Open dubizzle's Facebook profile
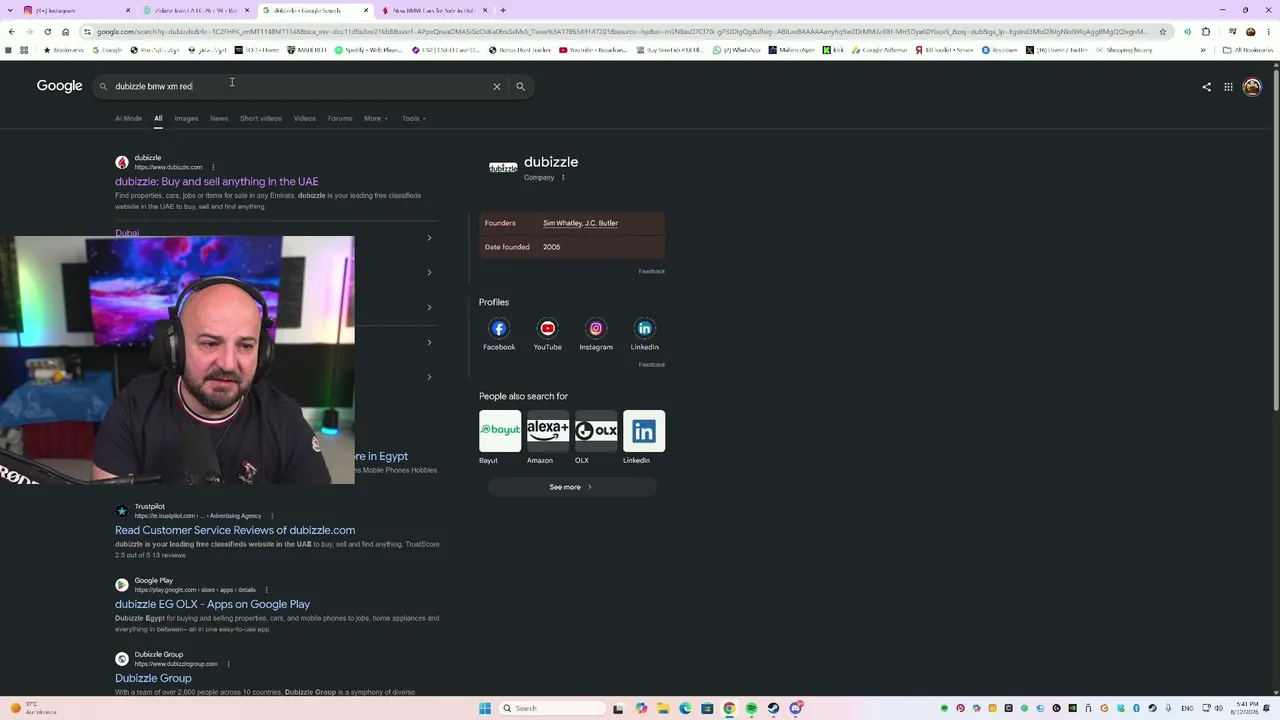The height and width of the screenshot is (720, 1280). [x=499, y=335]
